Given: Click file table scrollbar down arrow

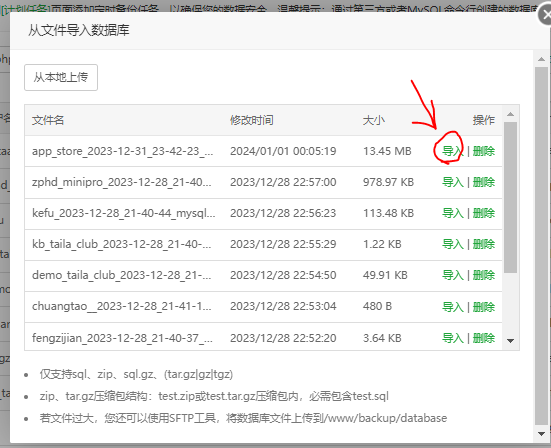Looking at the screenshot, I should (x=511, y=340).
